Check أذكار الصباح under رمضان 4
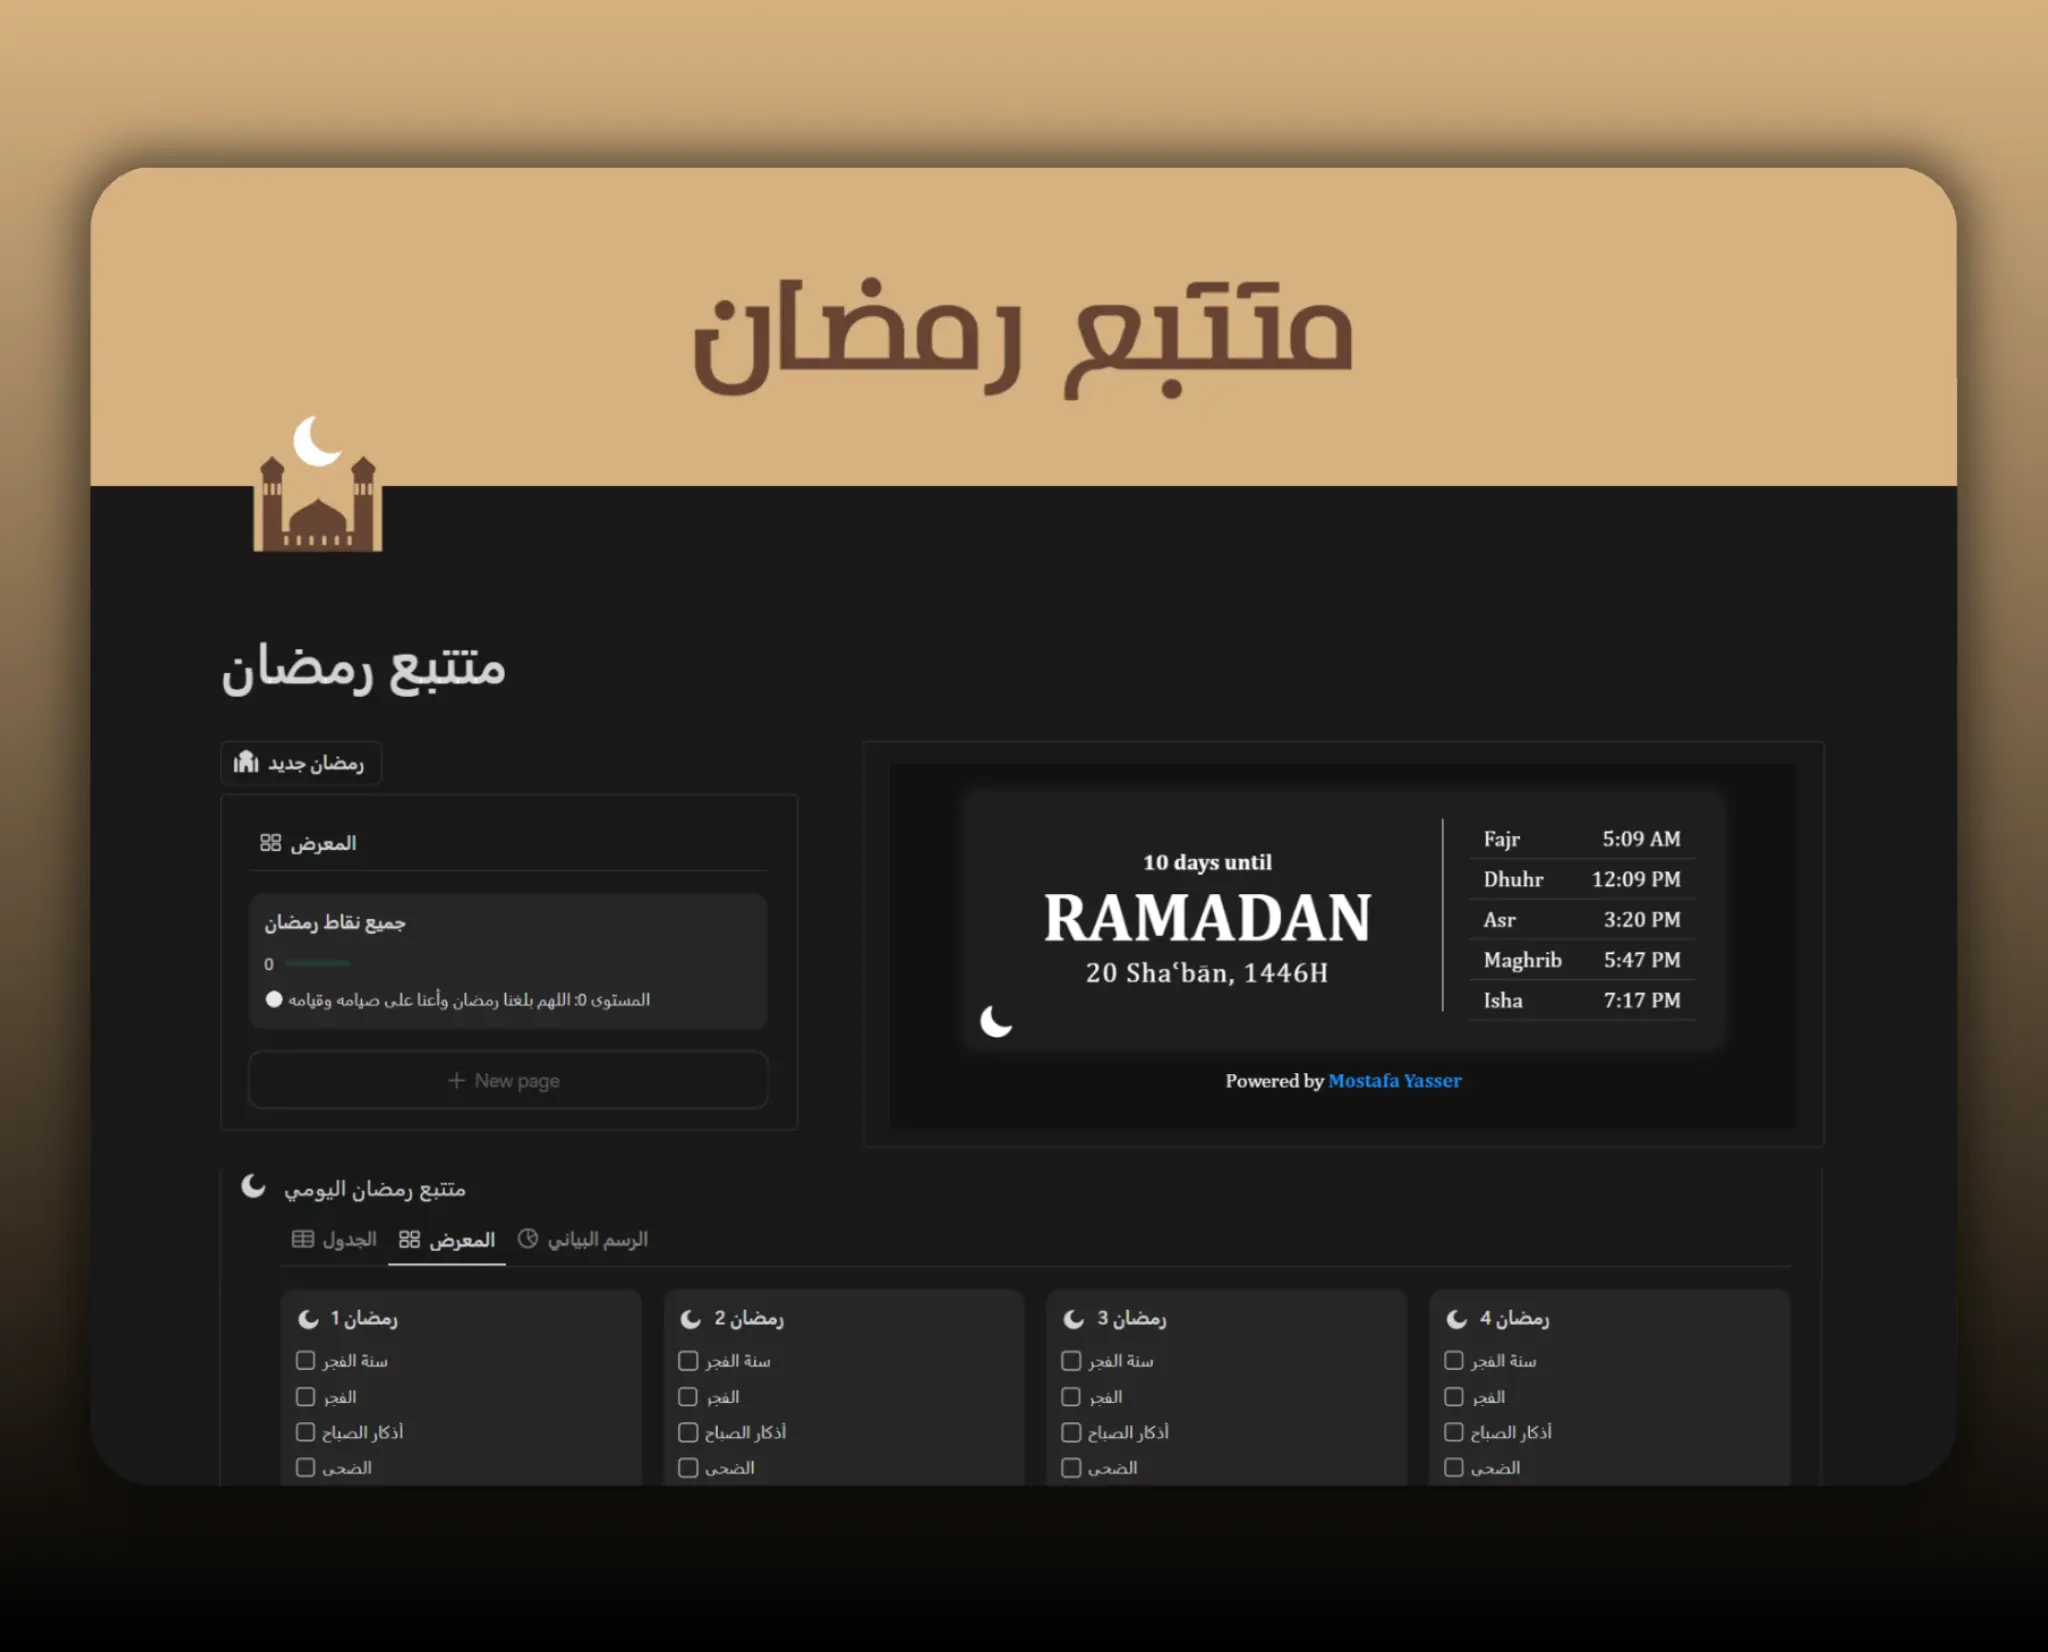The image size is (2048, 1652). [1453, 1431]
